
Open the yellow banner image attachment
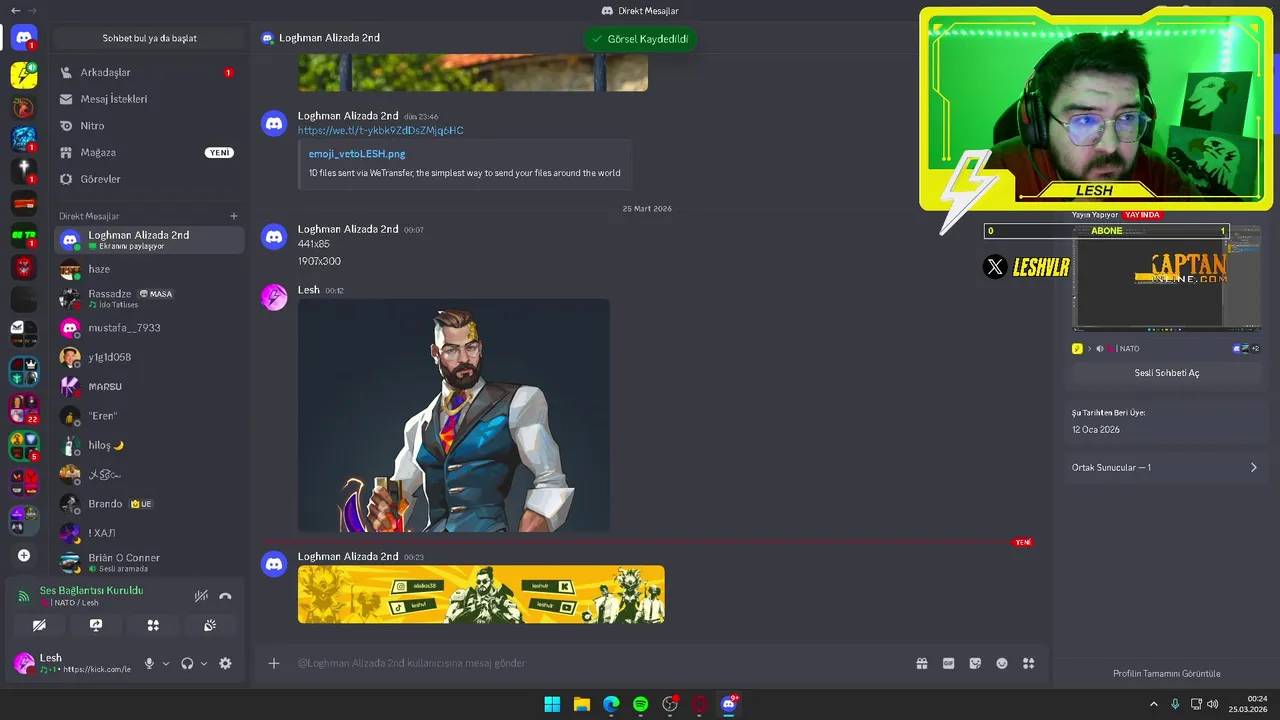[x=481, y=594]
